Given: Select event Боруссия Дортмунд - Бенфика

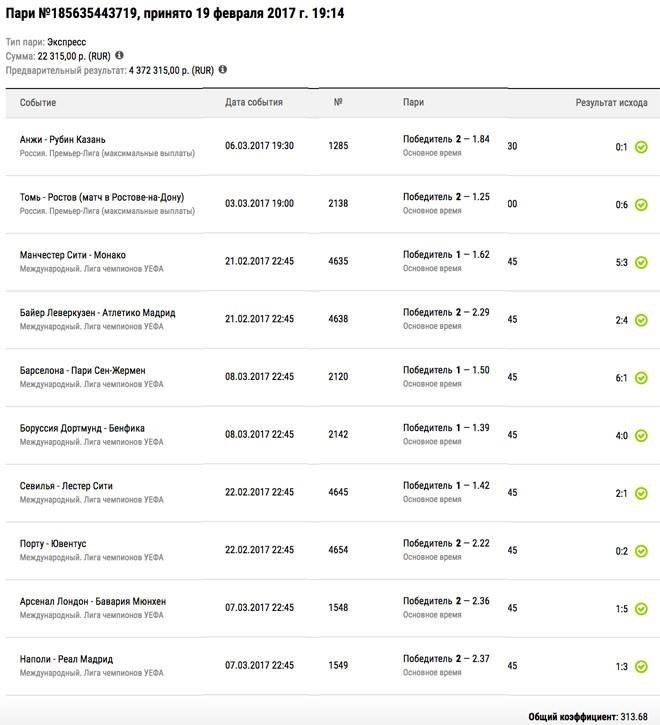Looking at the screenshot, I should coord(82,428).
